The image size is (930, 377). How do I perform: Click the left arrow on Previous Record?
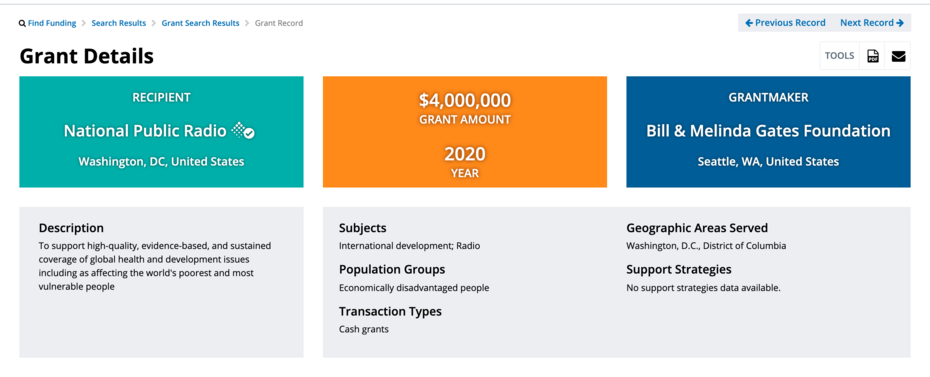click(x=749, y=23)
